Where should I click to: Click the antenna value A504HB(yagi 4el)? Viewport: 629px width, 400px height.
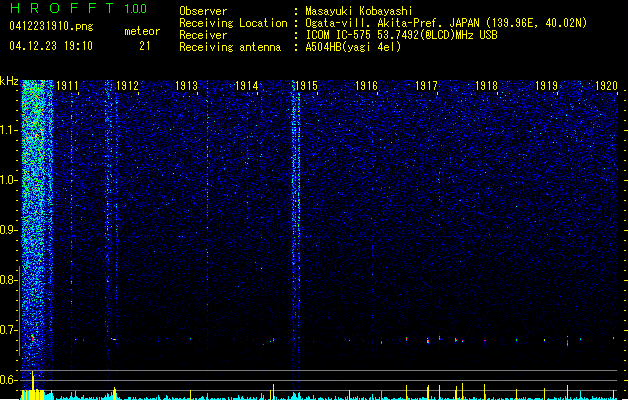(353, 47)
